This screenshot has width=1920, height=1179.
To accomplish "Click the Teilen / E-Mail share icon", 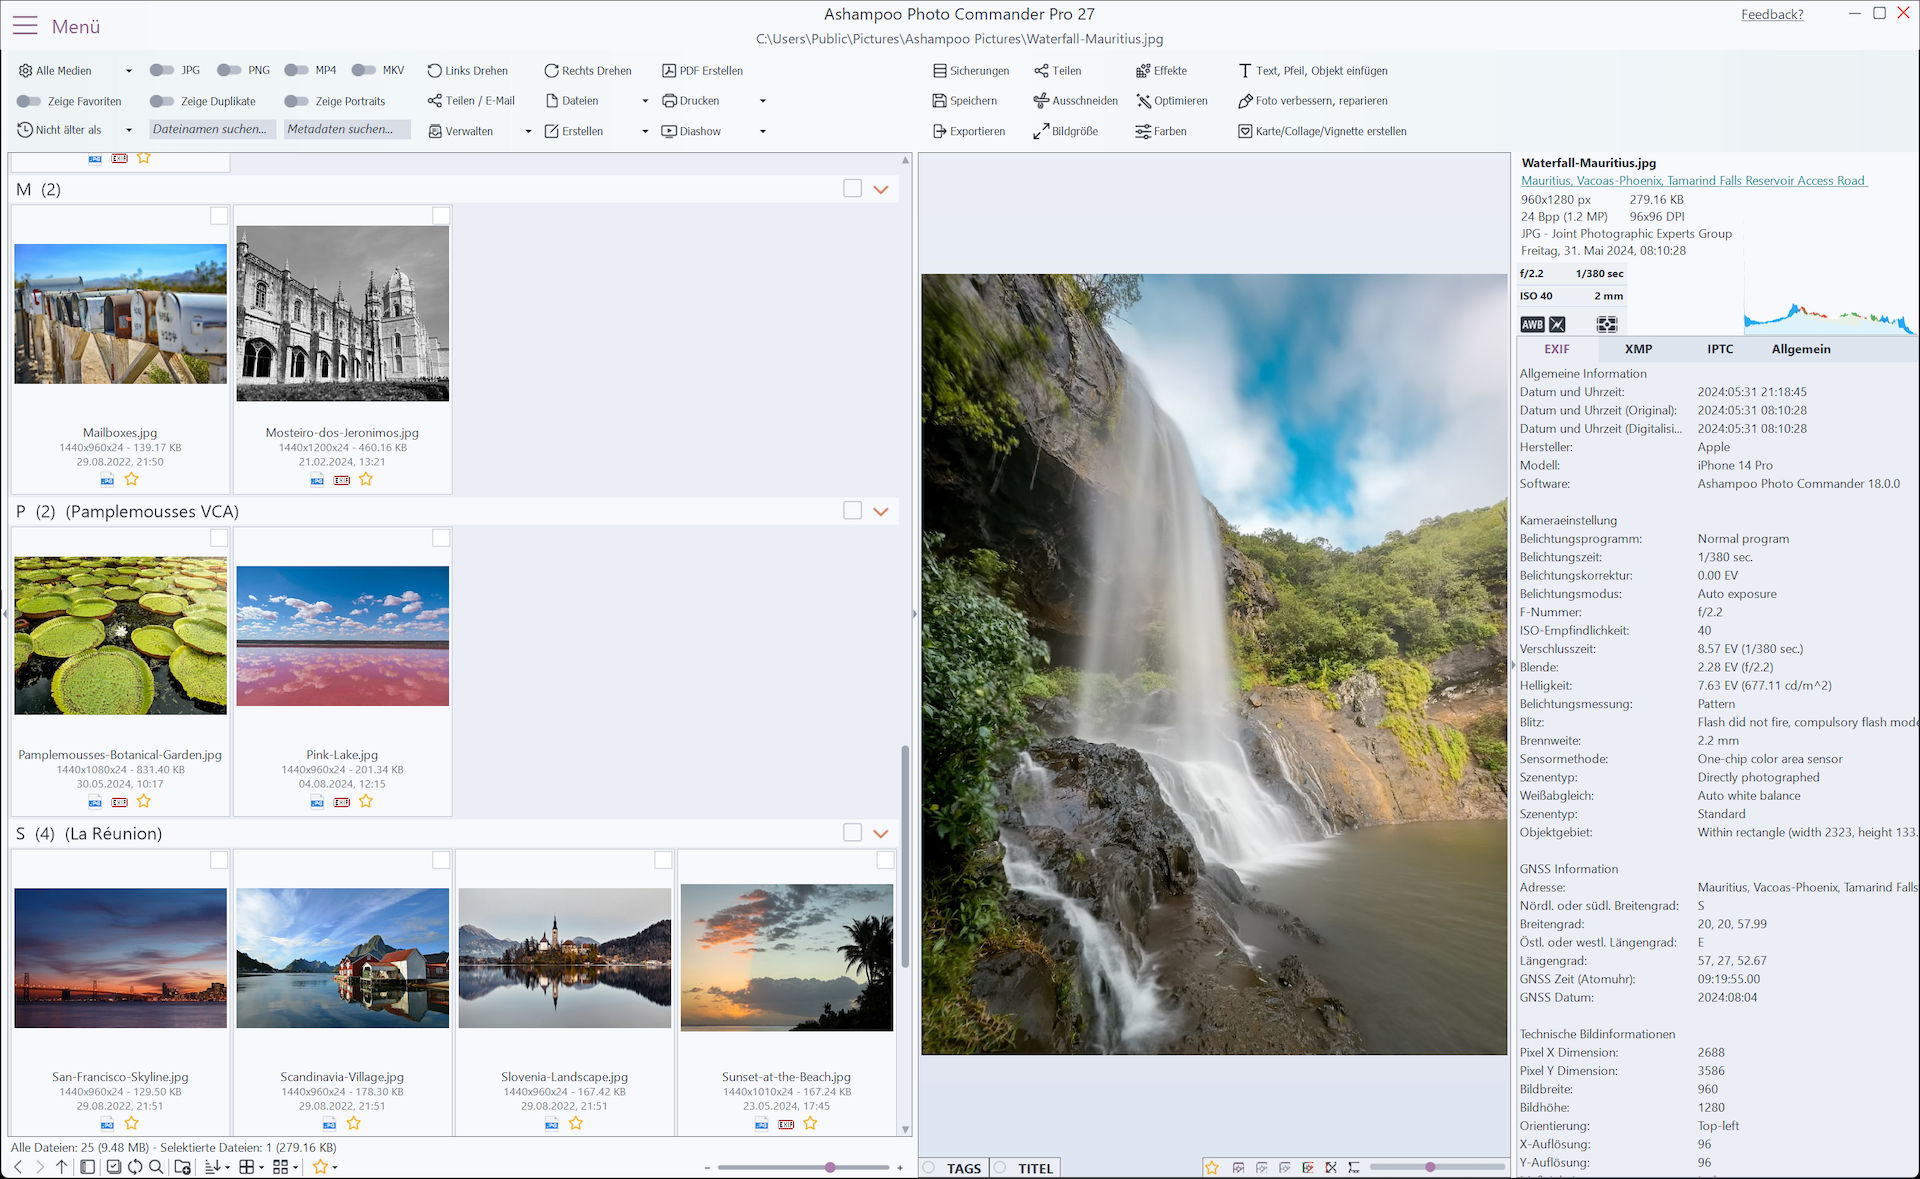I will (434, 101).
